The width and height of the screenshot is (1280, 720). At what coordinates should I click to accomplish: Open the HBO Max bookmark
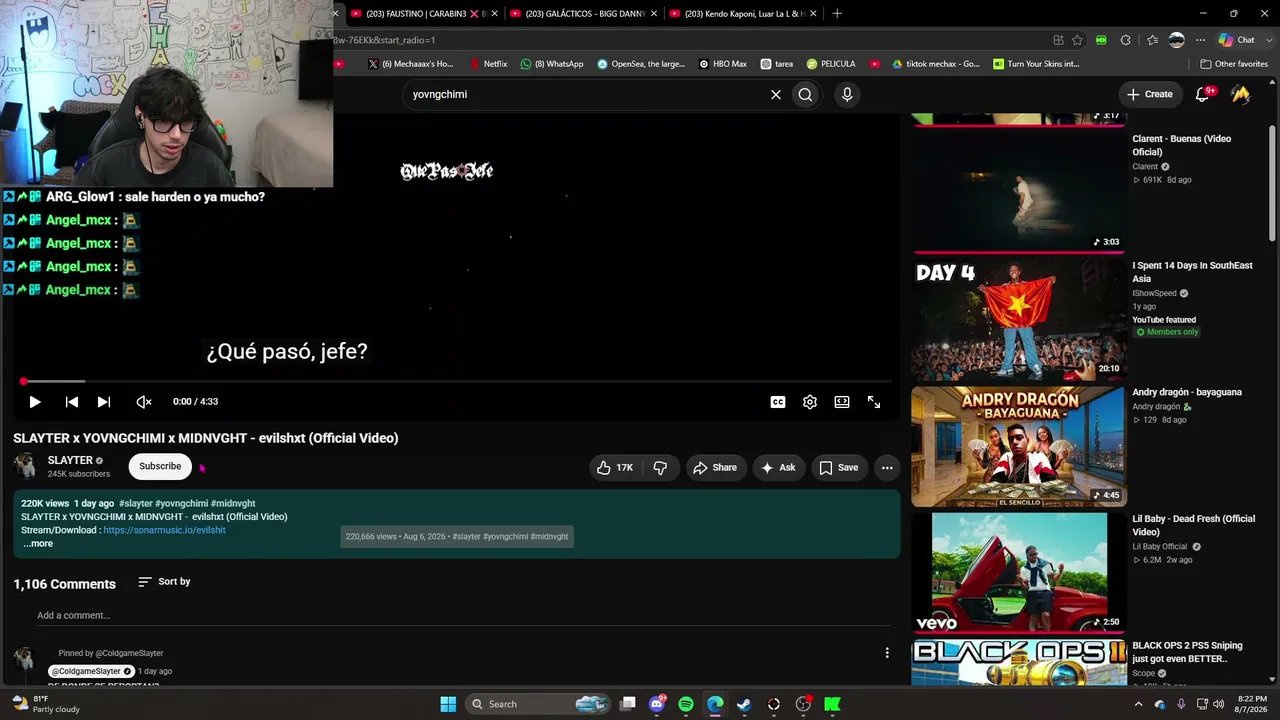coord(723,64)
